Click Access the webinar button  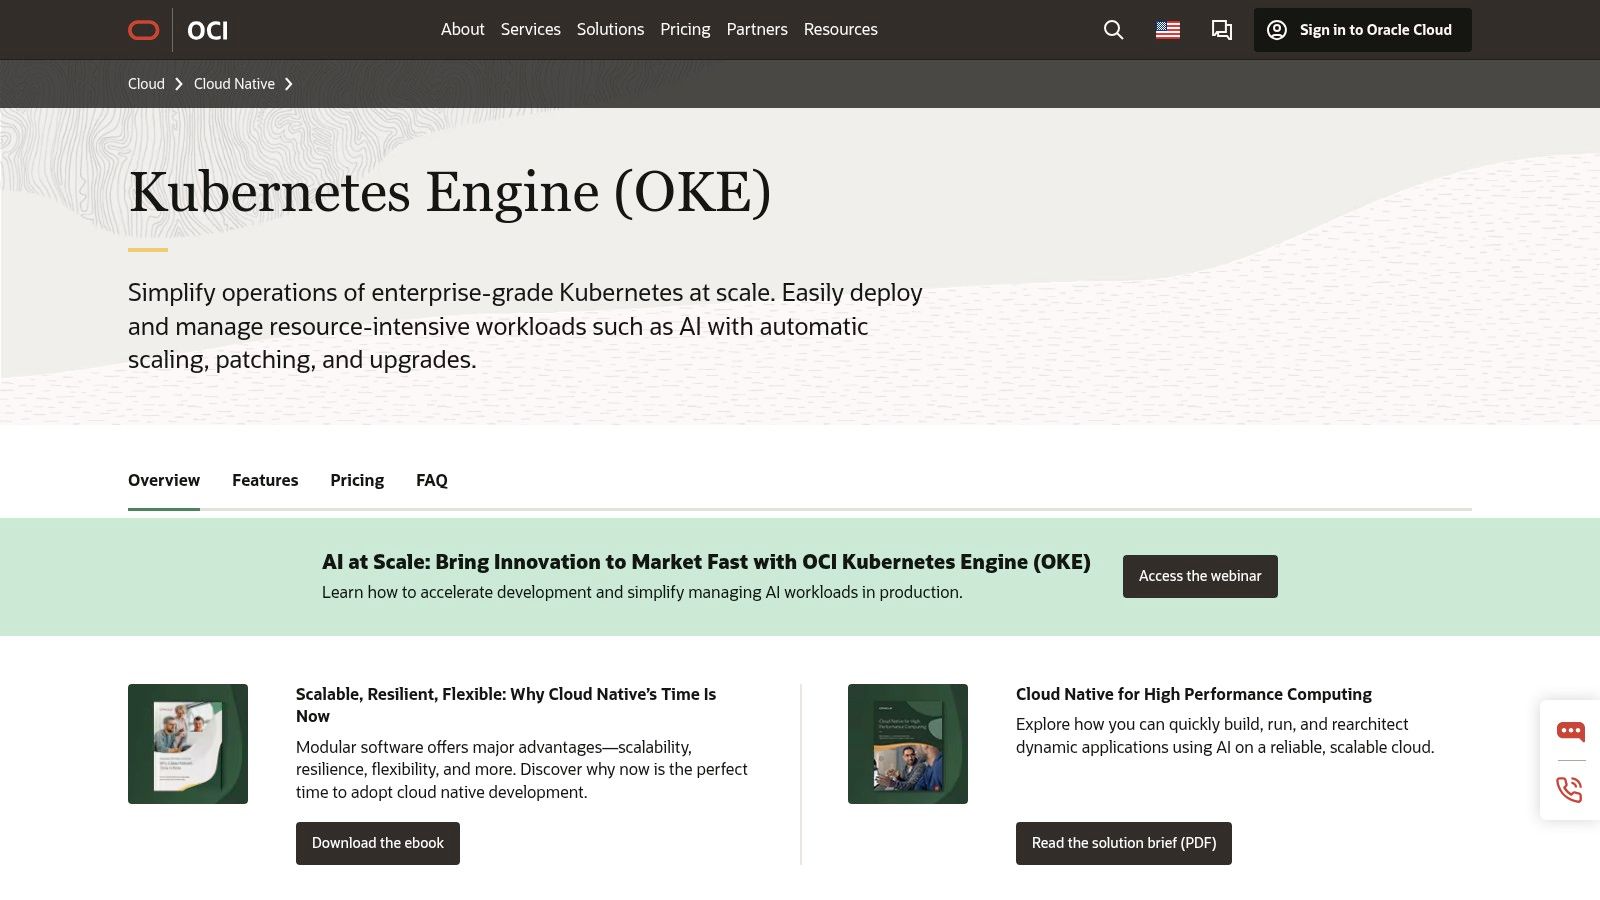click(1199, 576)
